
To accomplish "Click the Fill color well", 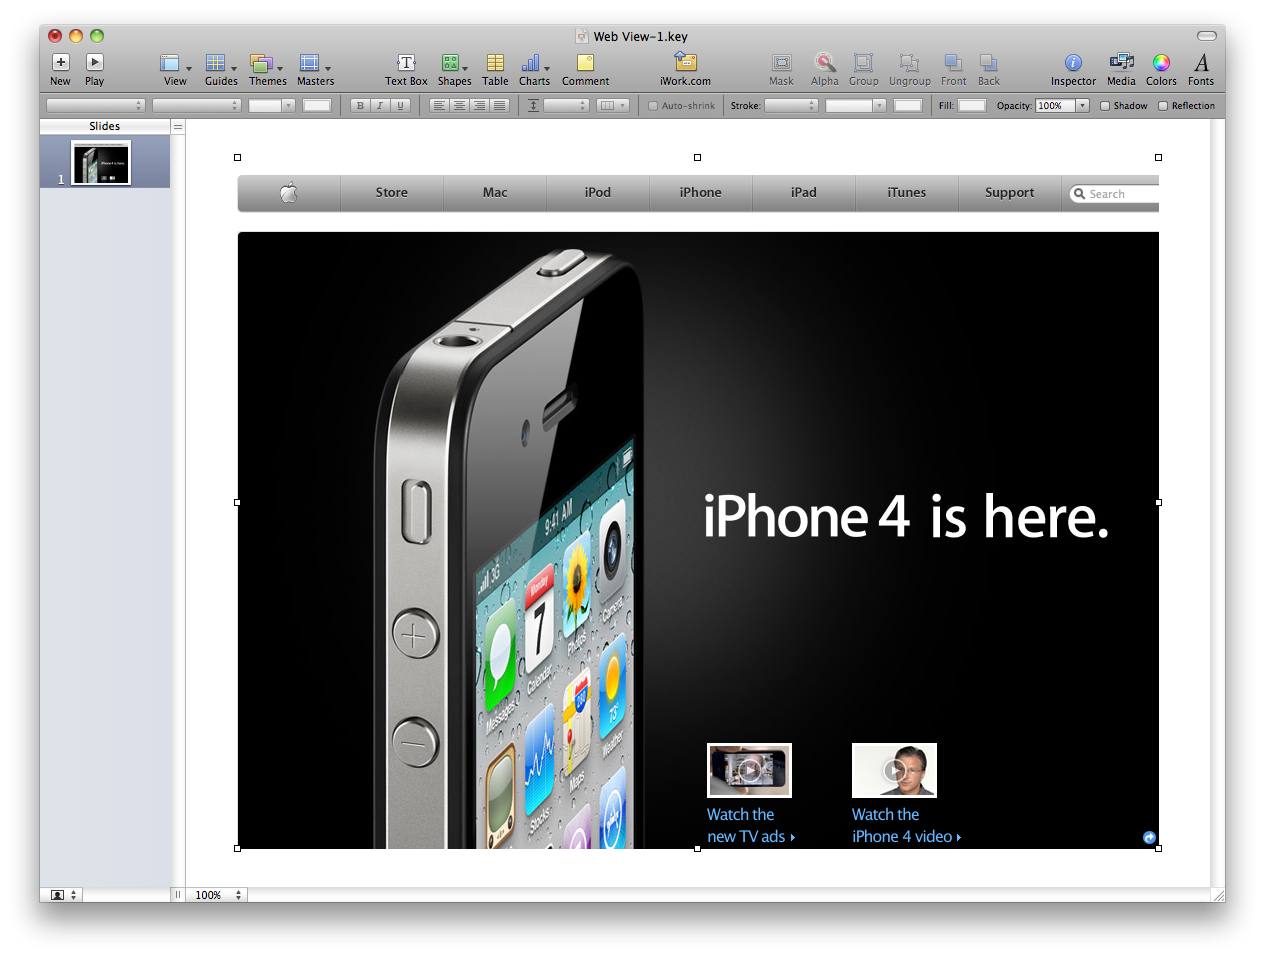I will point(971,106).
